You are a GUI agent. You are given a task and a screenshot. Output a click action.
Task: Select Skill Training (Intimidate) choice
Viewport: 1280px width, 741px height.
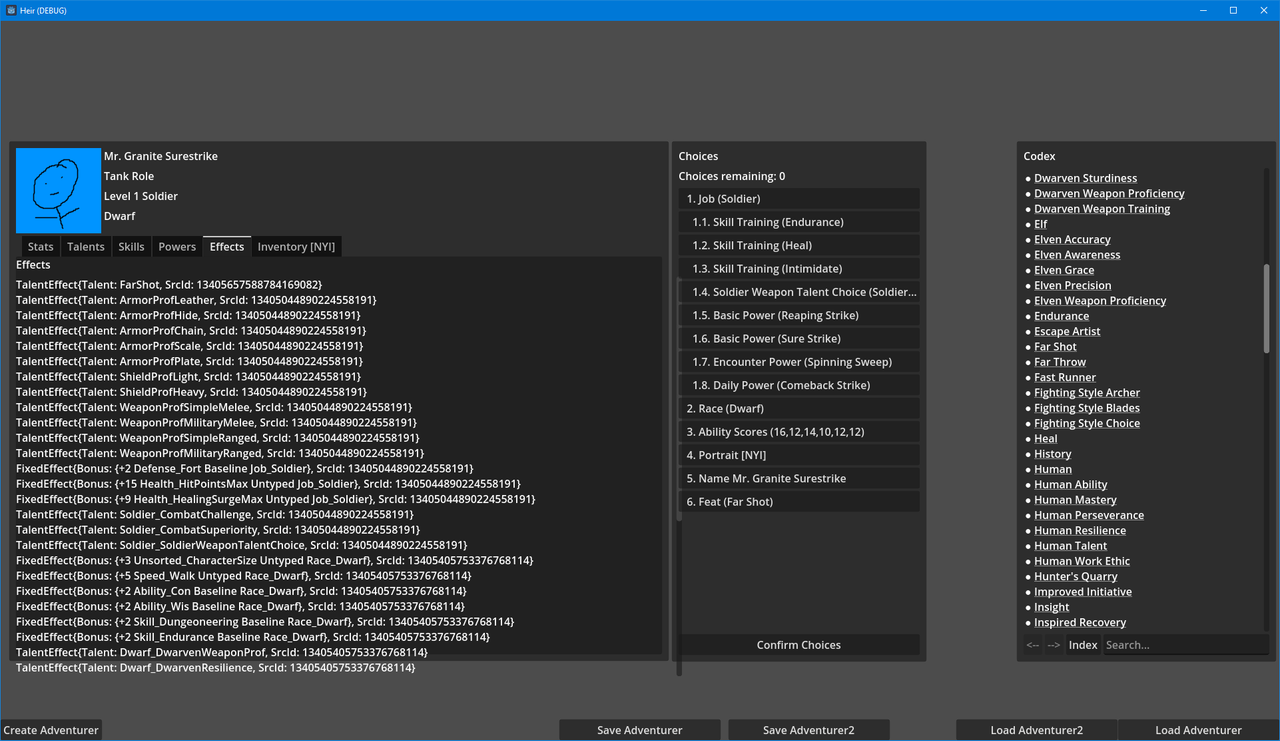(x=799, y=269)
